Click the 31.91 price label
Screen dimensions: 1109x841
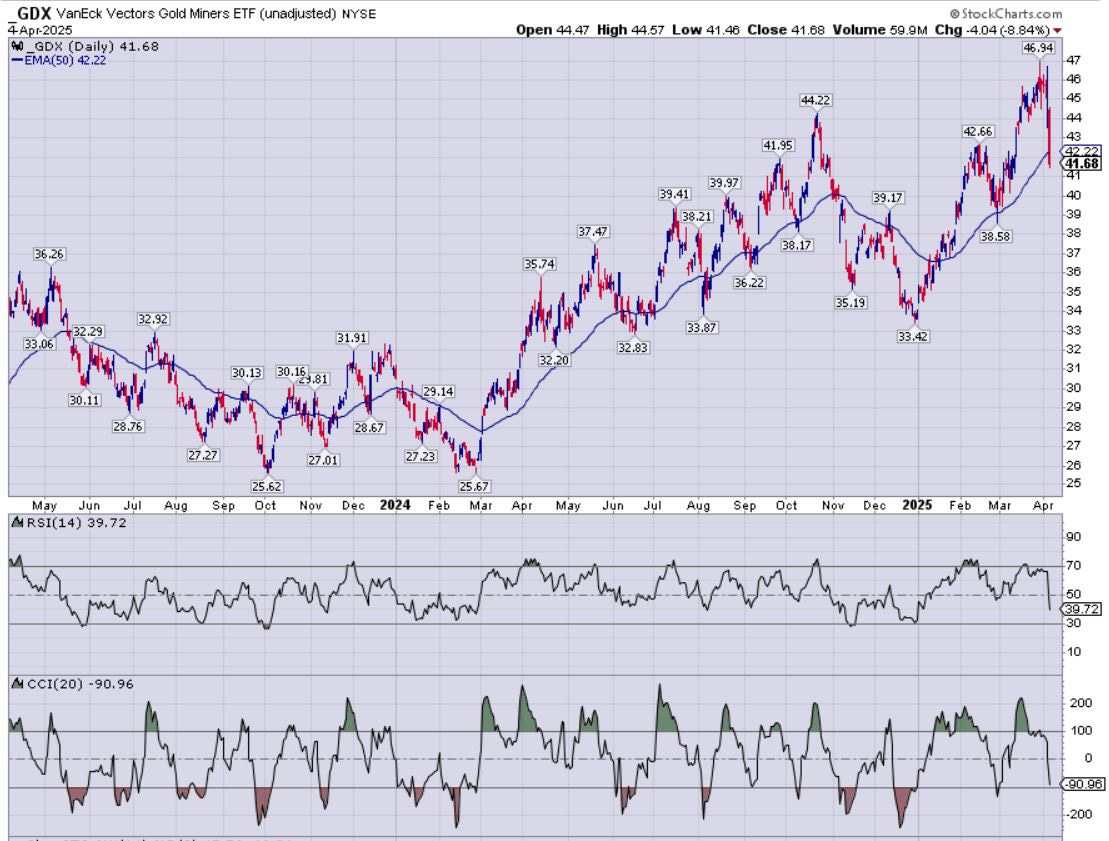coord(352,338)
